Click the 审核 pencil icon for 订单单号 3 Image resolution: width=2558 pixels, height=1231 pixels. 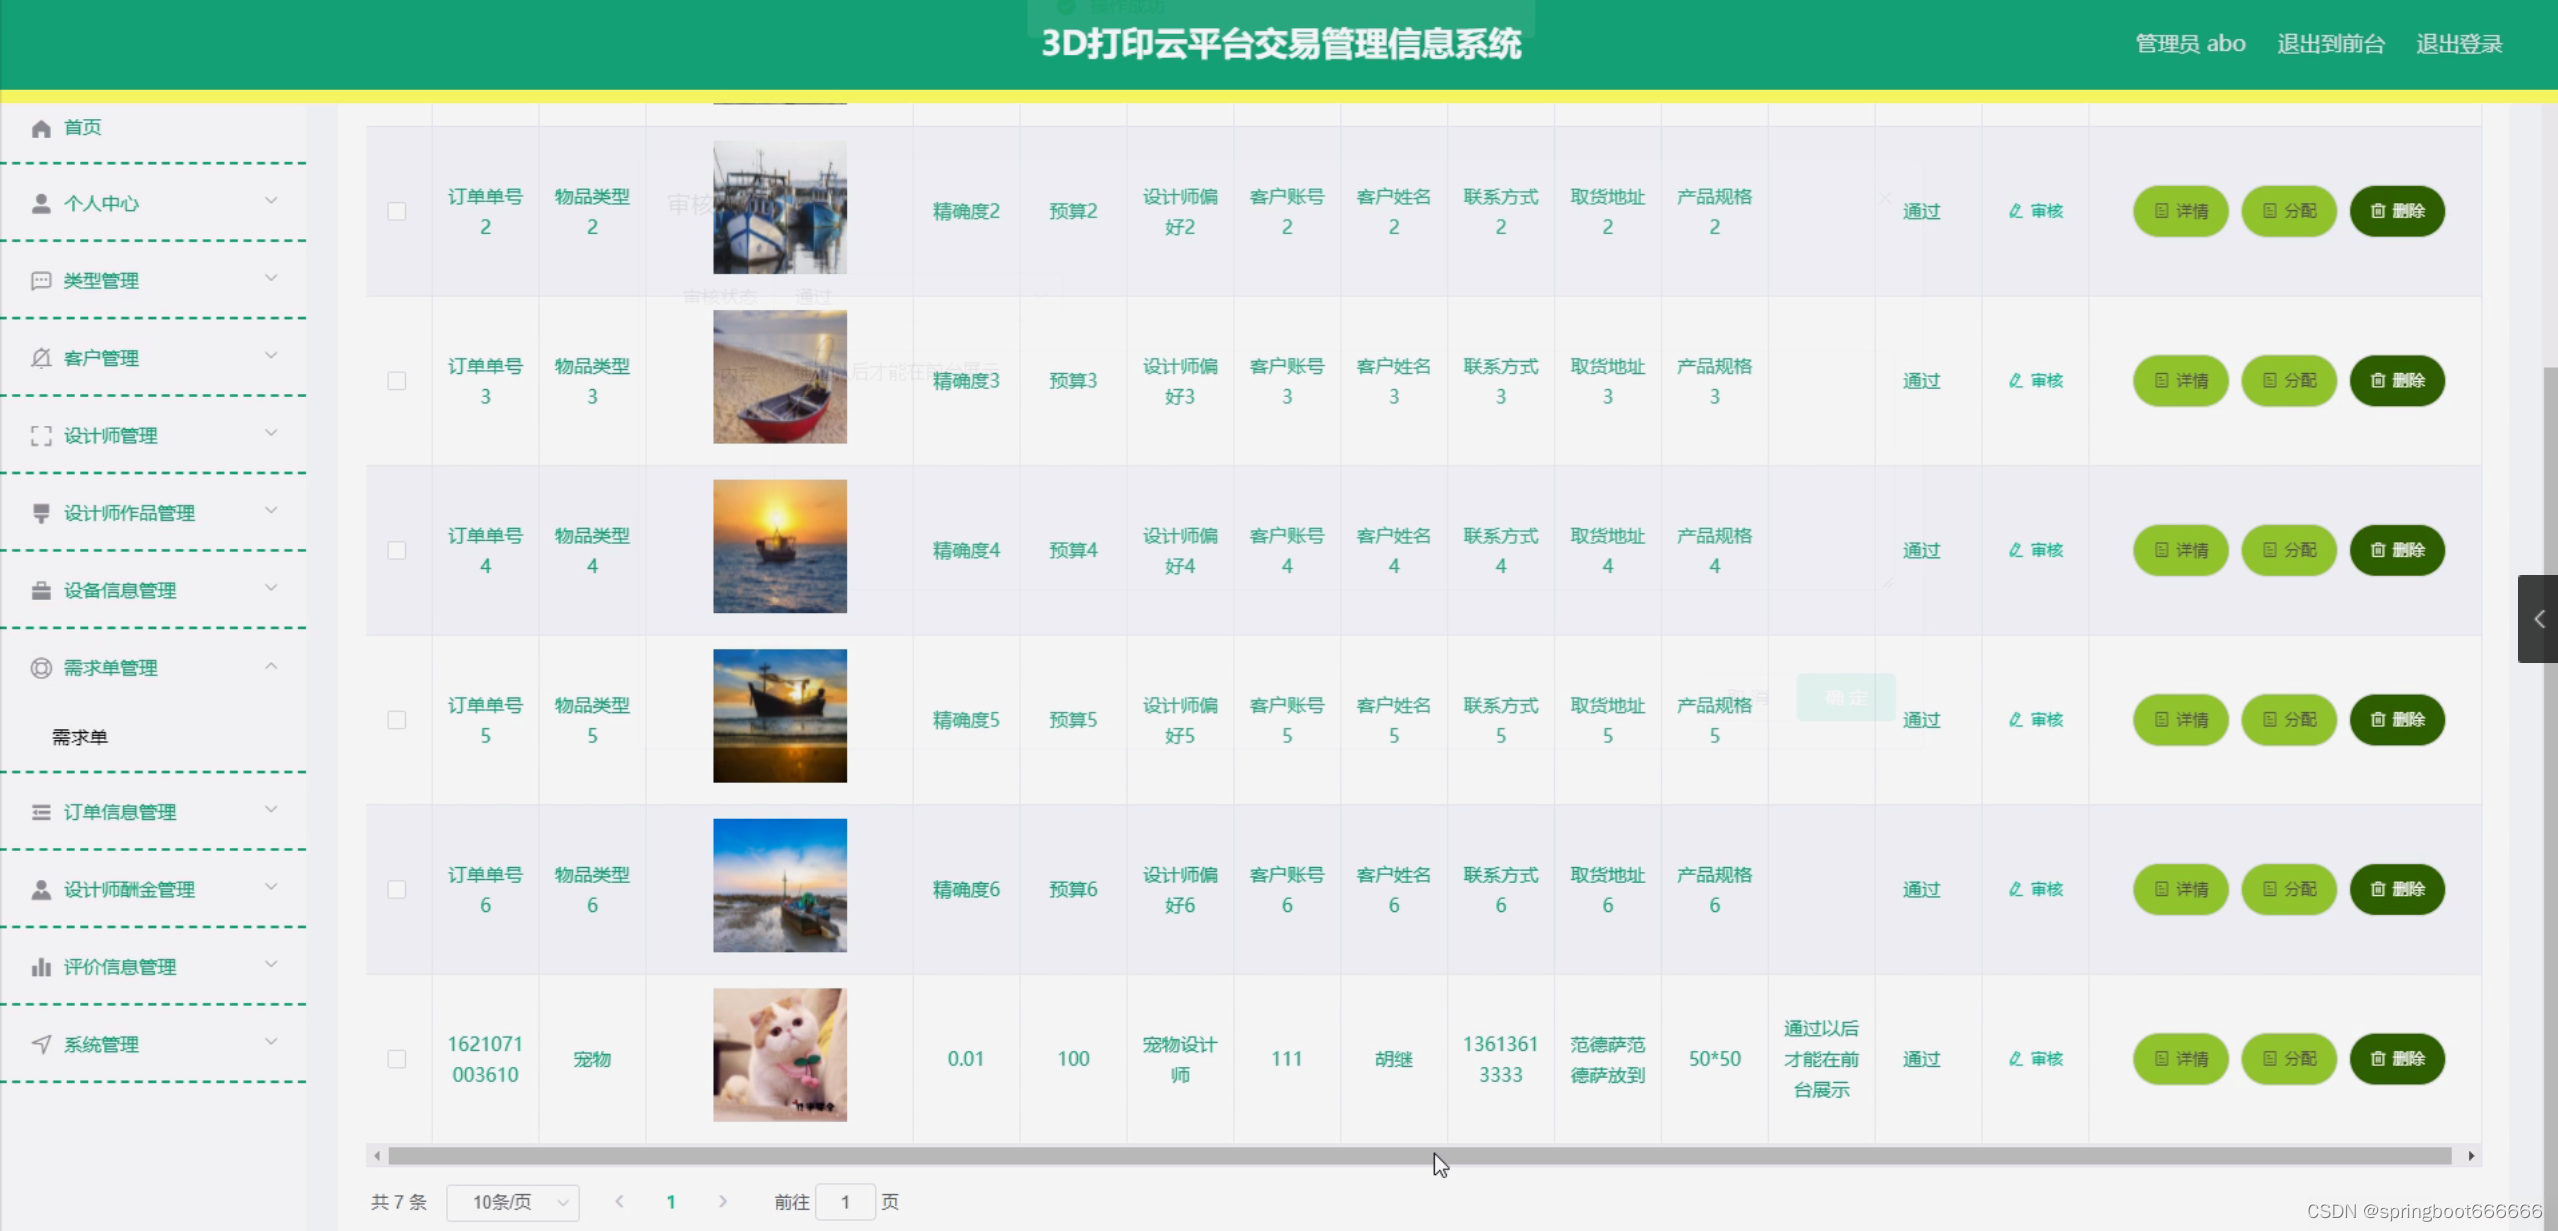click(2016, 381)
